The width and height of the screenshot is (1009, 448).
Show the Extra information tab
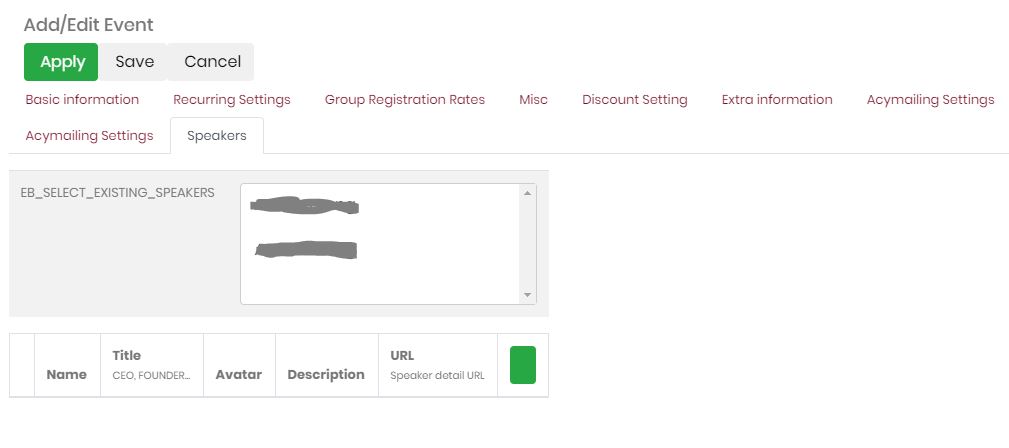pyautogui.click(x=777, y=100)
